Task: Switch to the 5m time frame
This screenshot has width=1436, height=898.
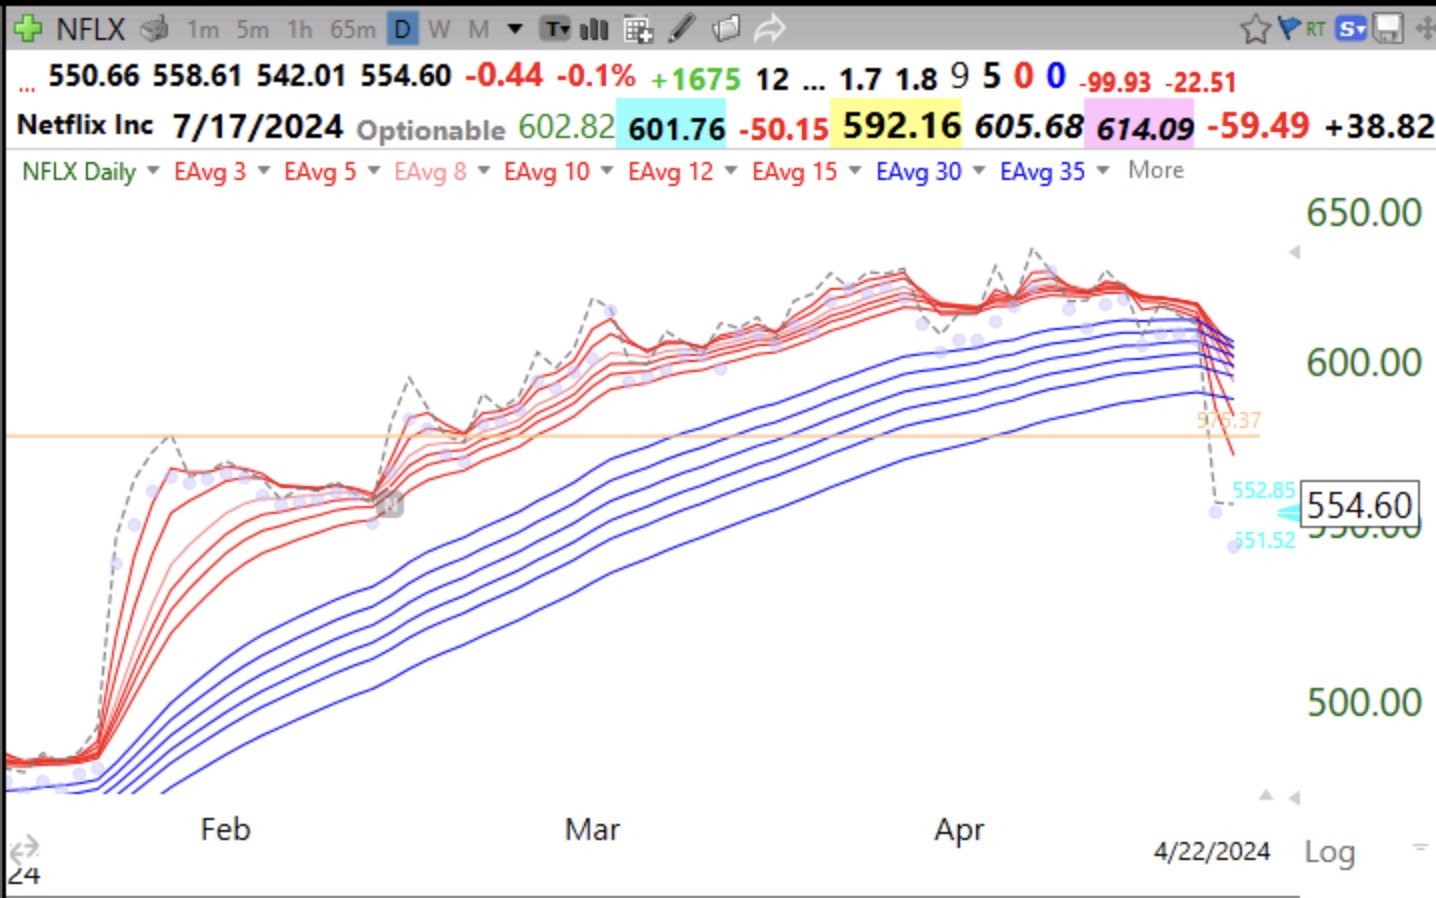Action: coord(252,30)
